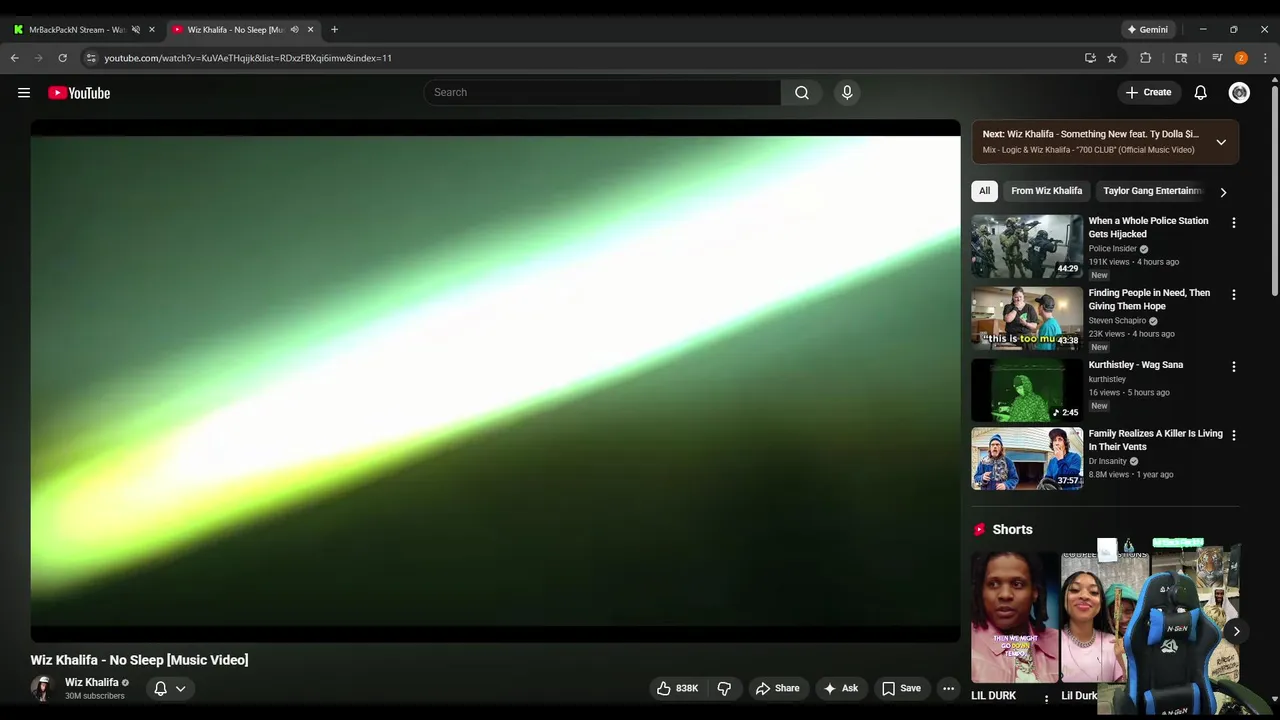Select the From Wiz Khalifa chip
1280x720 pixels.
point(1046,191)
